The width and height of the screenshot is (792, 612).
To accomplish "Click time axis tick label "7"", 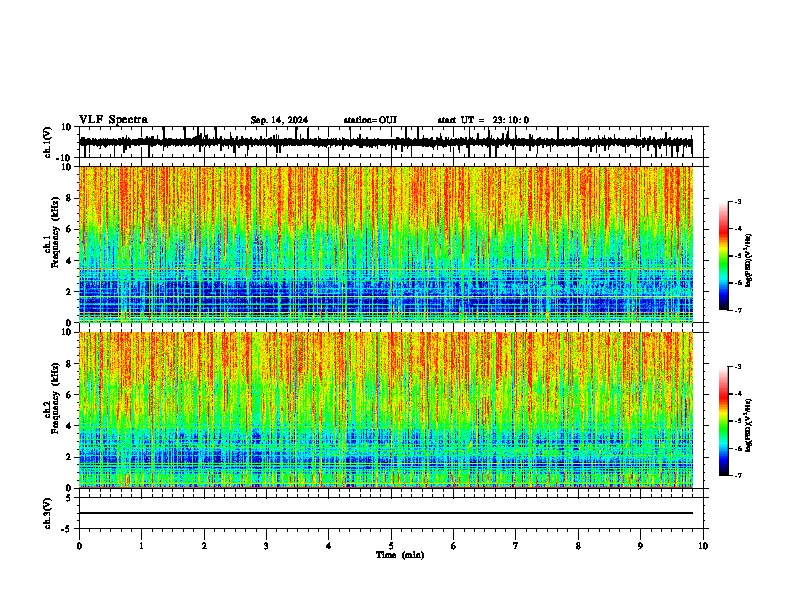I will point(516,546).
